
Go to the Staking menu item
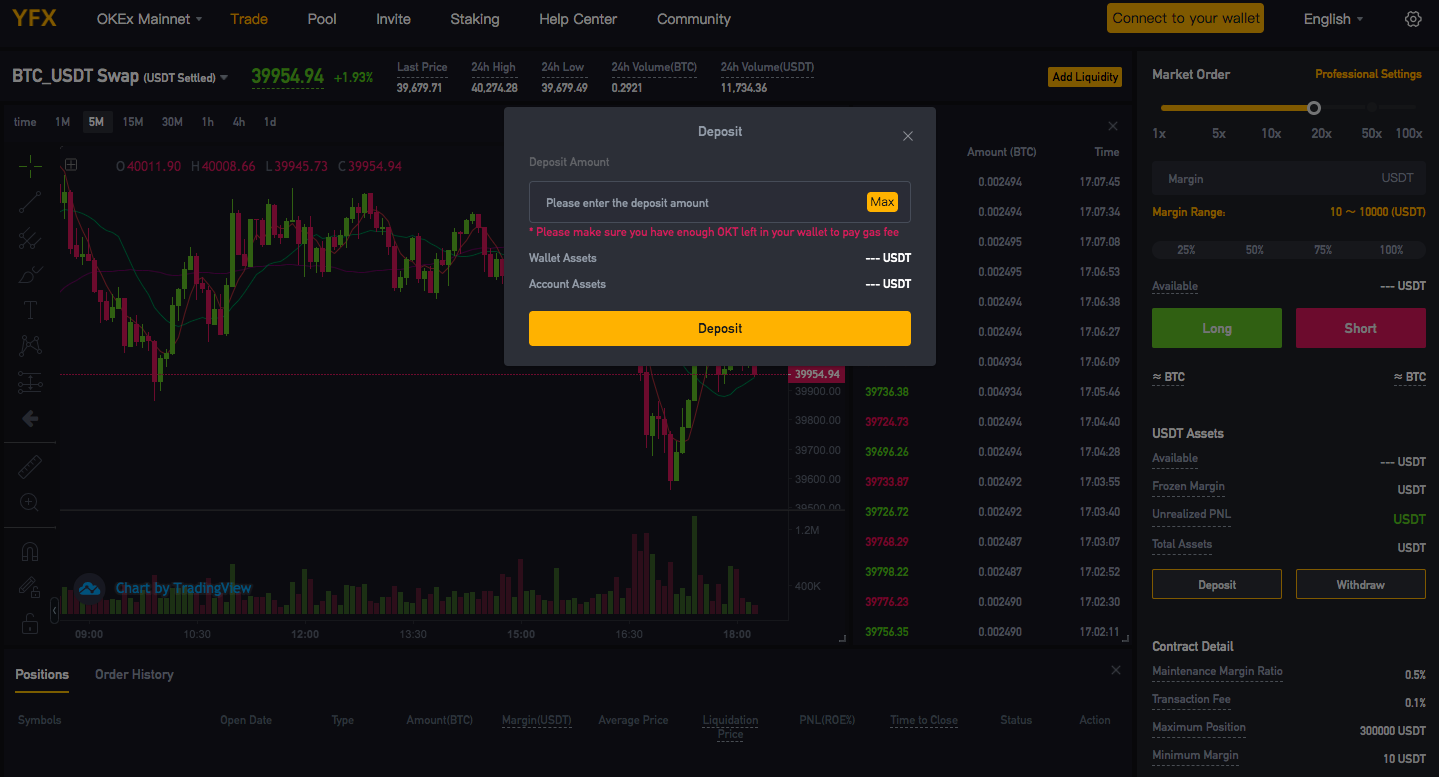474,19
